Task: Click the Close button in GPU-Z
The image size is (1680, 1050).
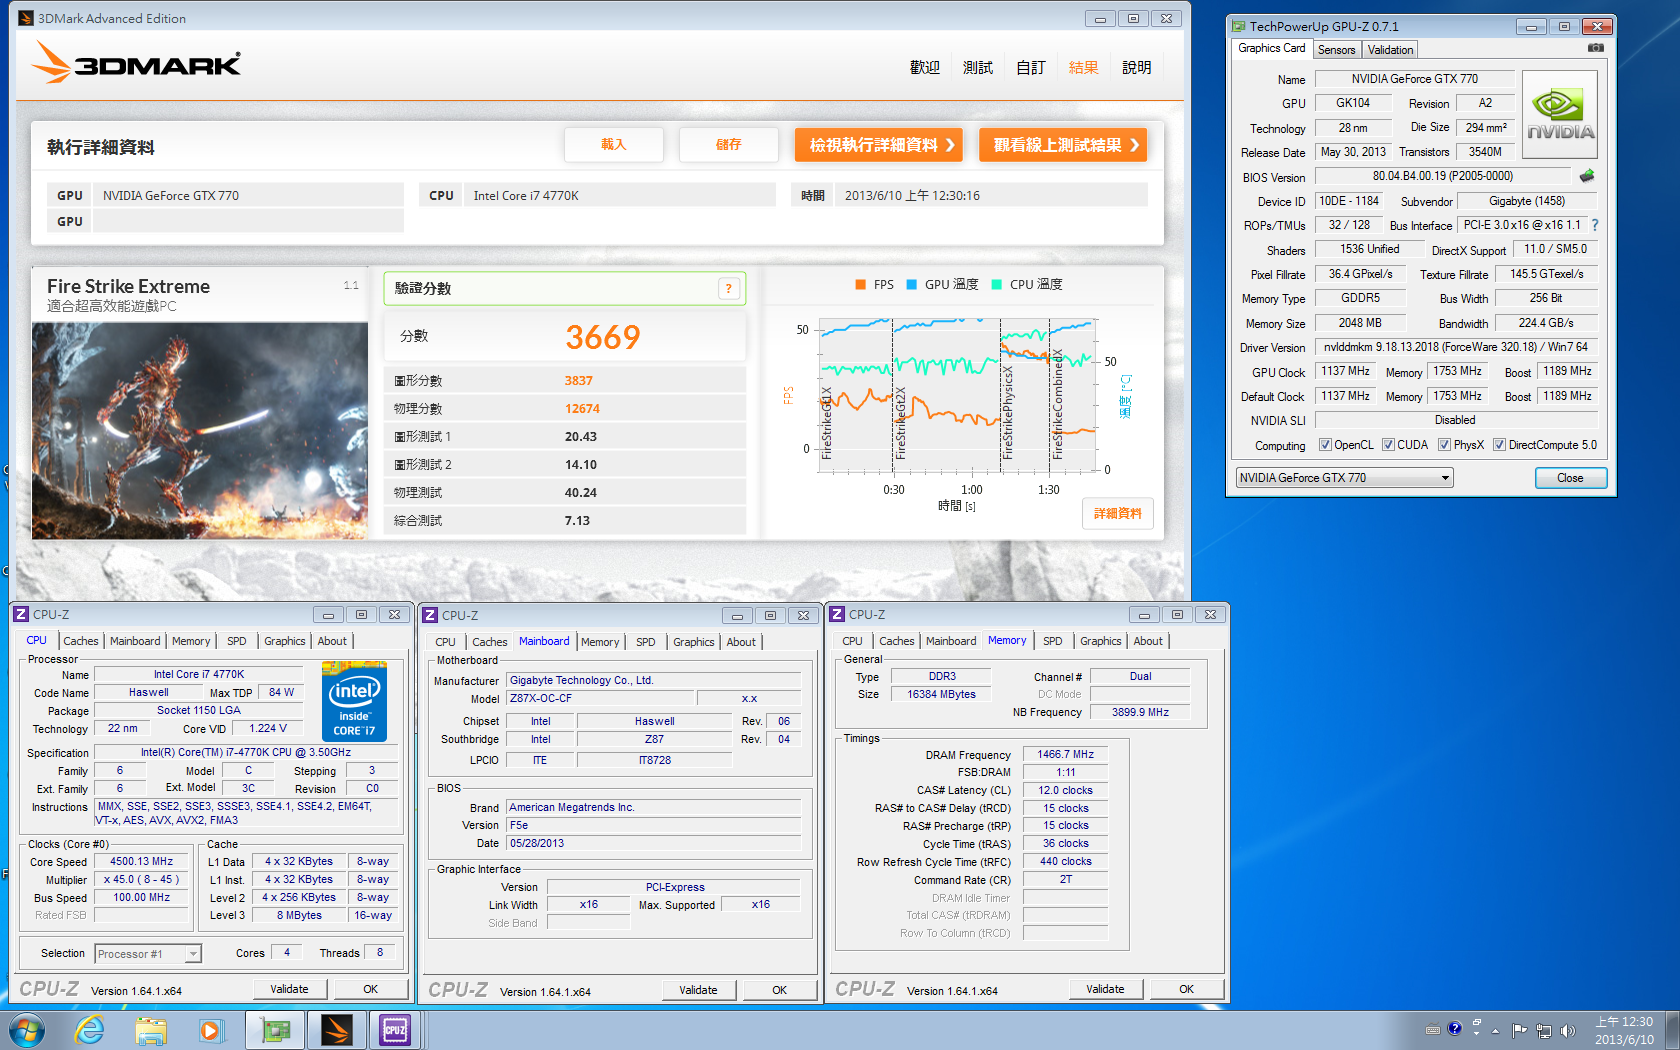Action: coord(1570,478)
